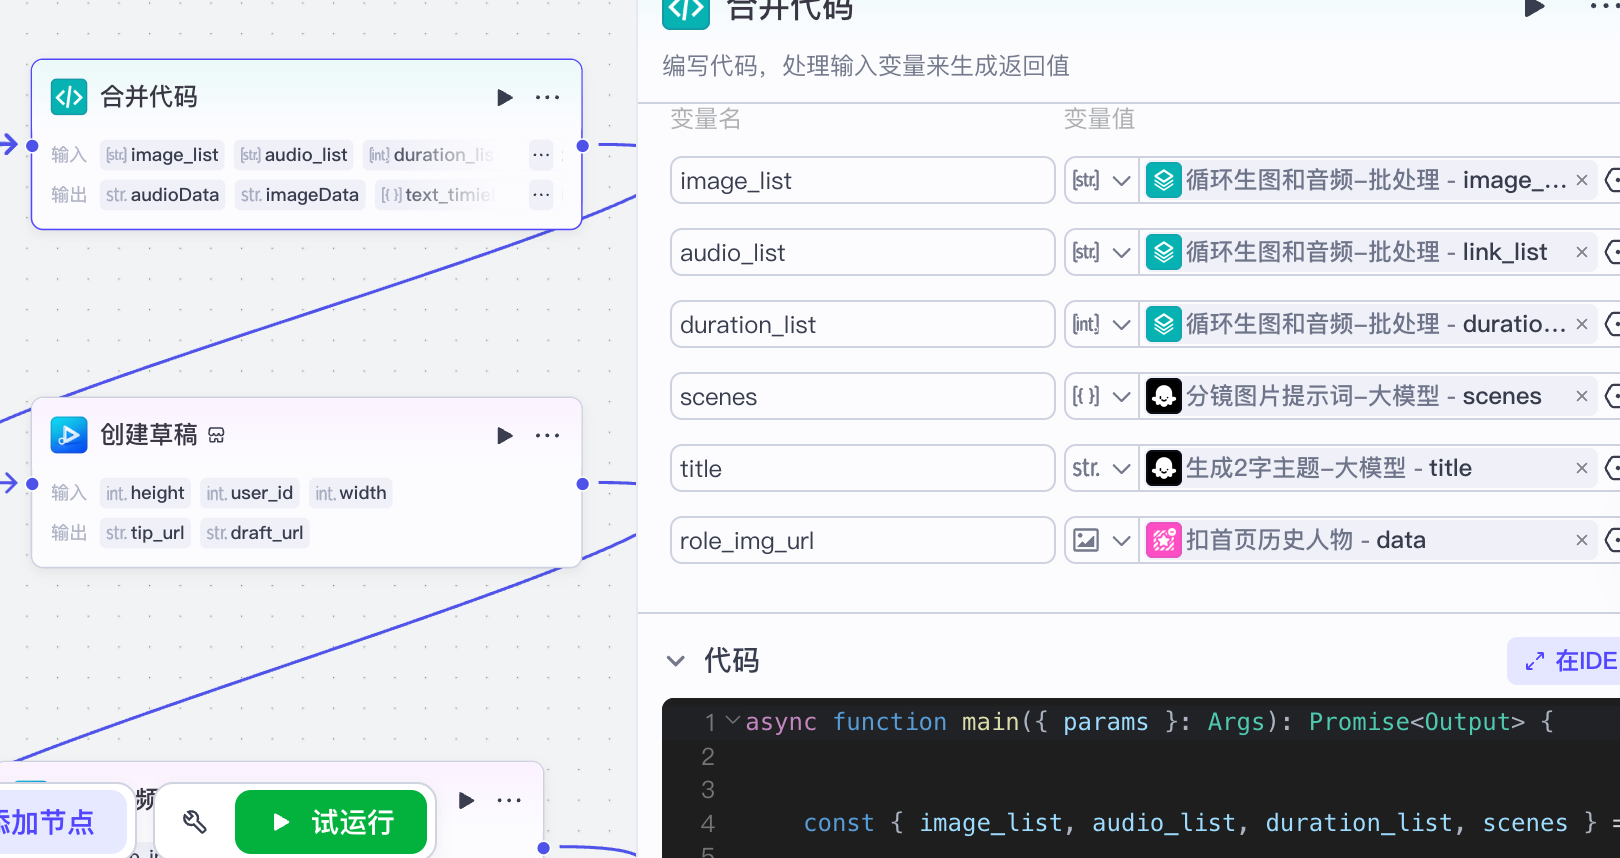
Task: Click the 试运行 test run button
Action: 331,822
